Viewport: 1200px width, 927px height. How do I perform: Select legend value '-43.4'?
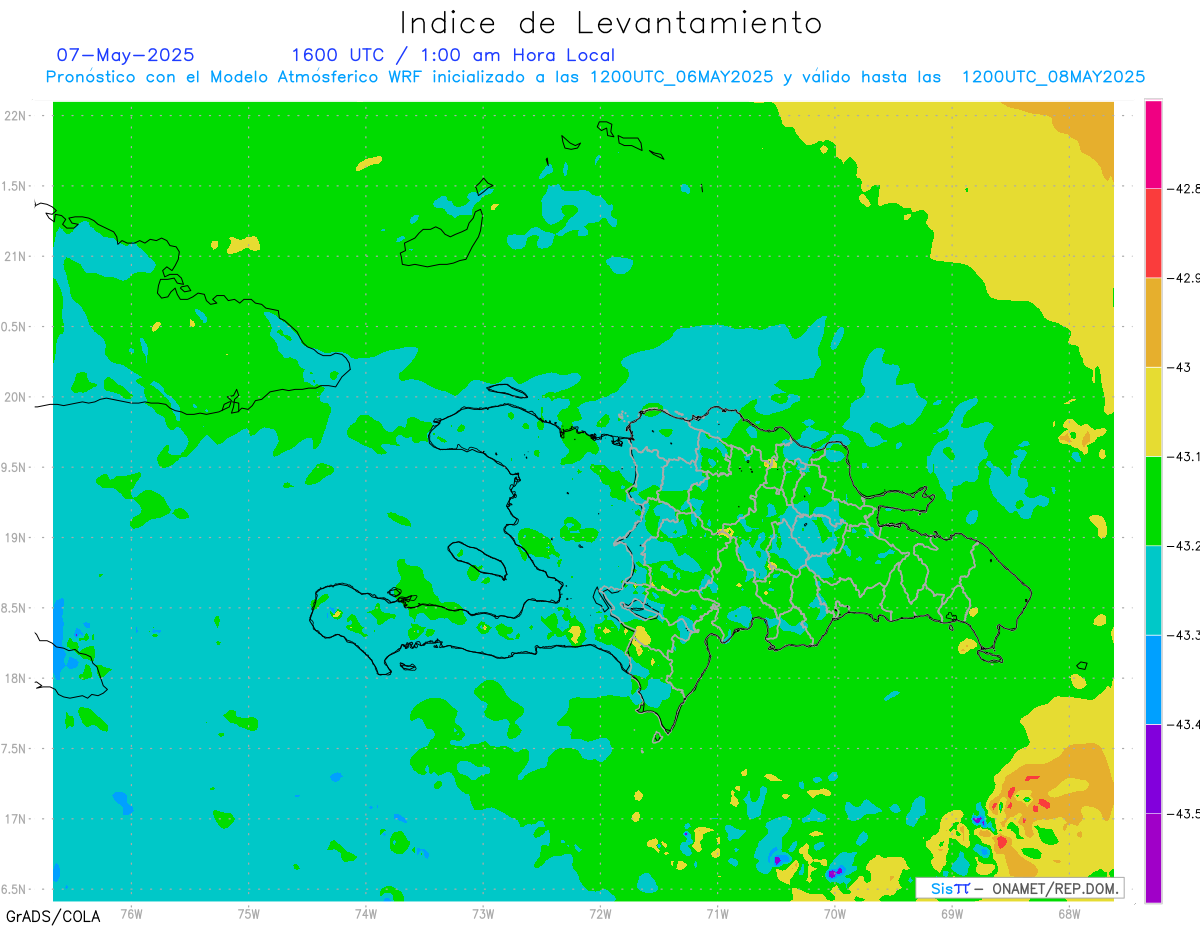(x=1185, y=724)
